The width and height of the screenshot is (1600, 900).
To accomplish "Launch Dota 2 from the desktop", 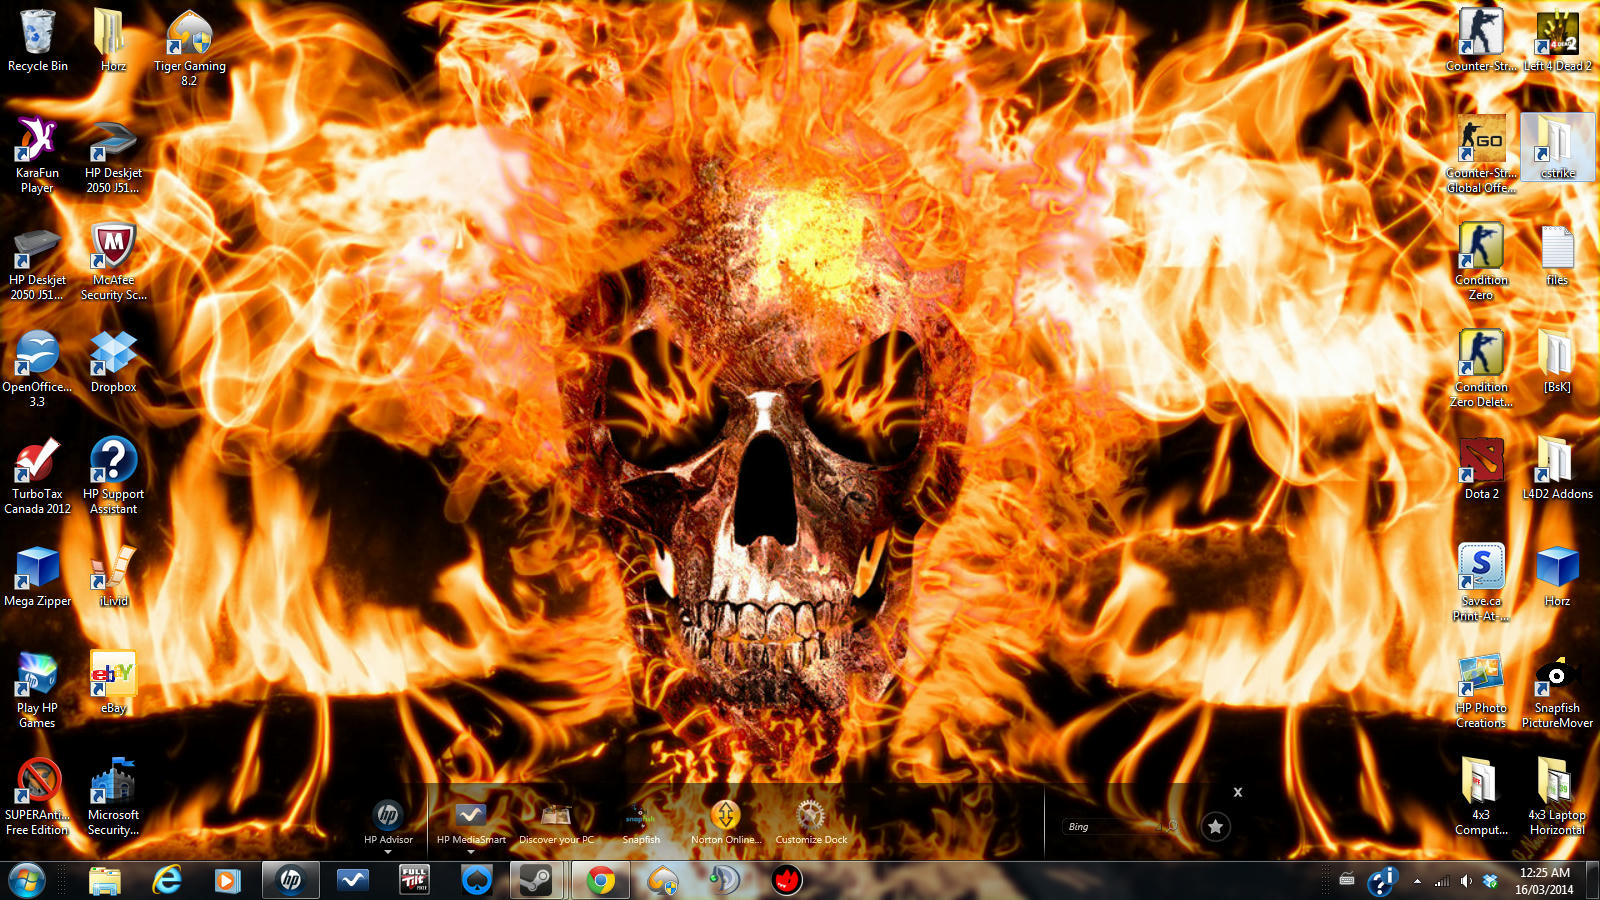I will [1481, 462].
